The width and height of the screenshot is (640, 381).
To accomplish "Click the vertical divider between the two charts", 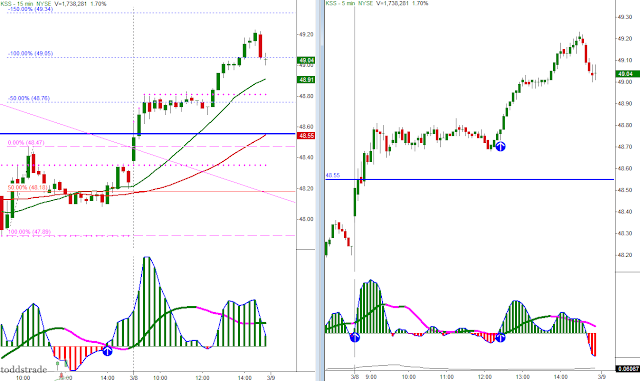I will point(320,190).
